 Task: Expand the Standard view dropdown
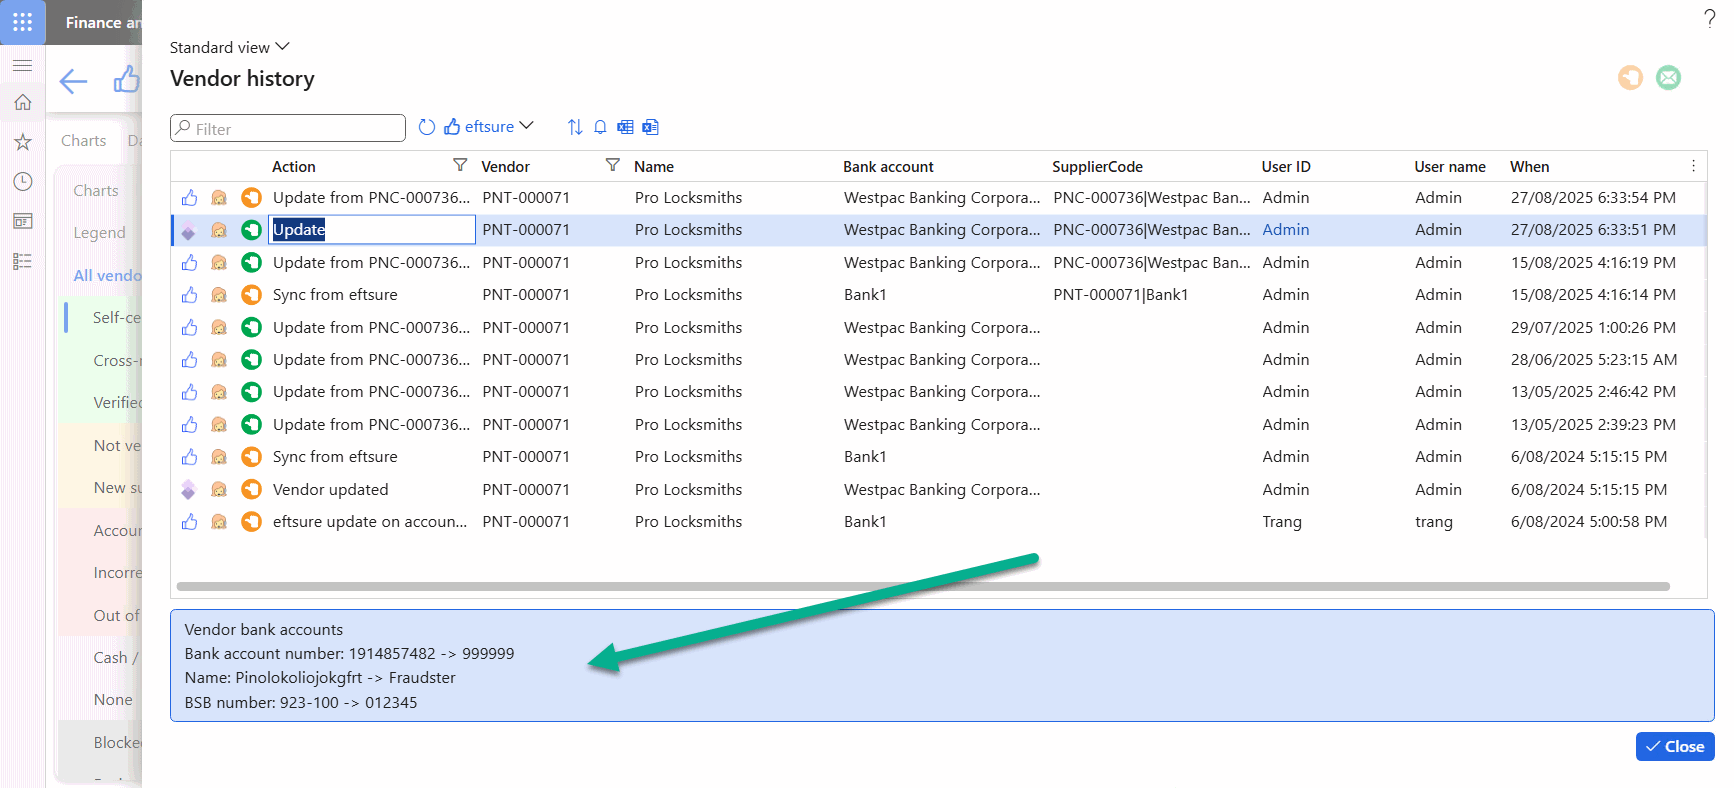coord(230,47)
